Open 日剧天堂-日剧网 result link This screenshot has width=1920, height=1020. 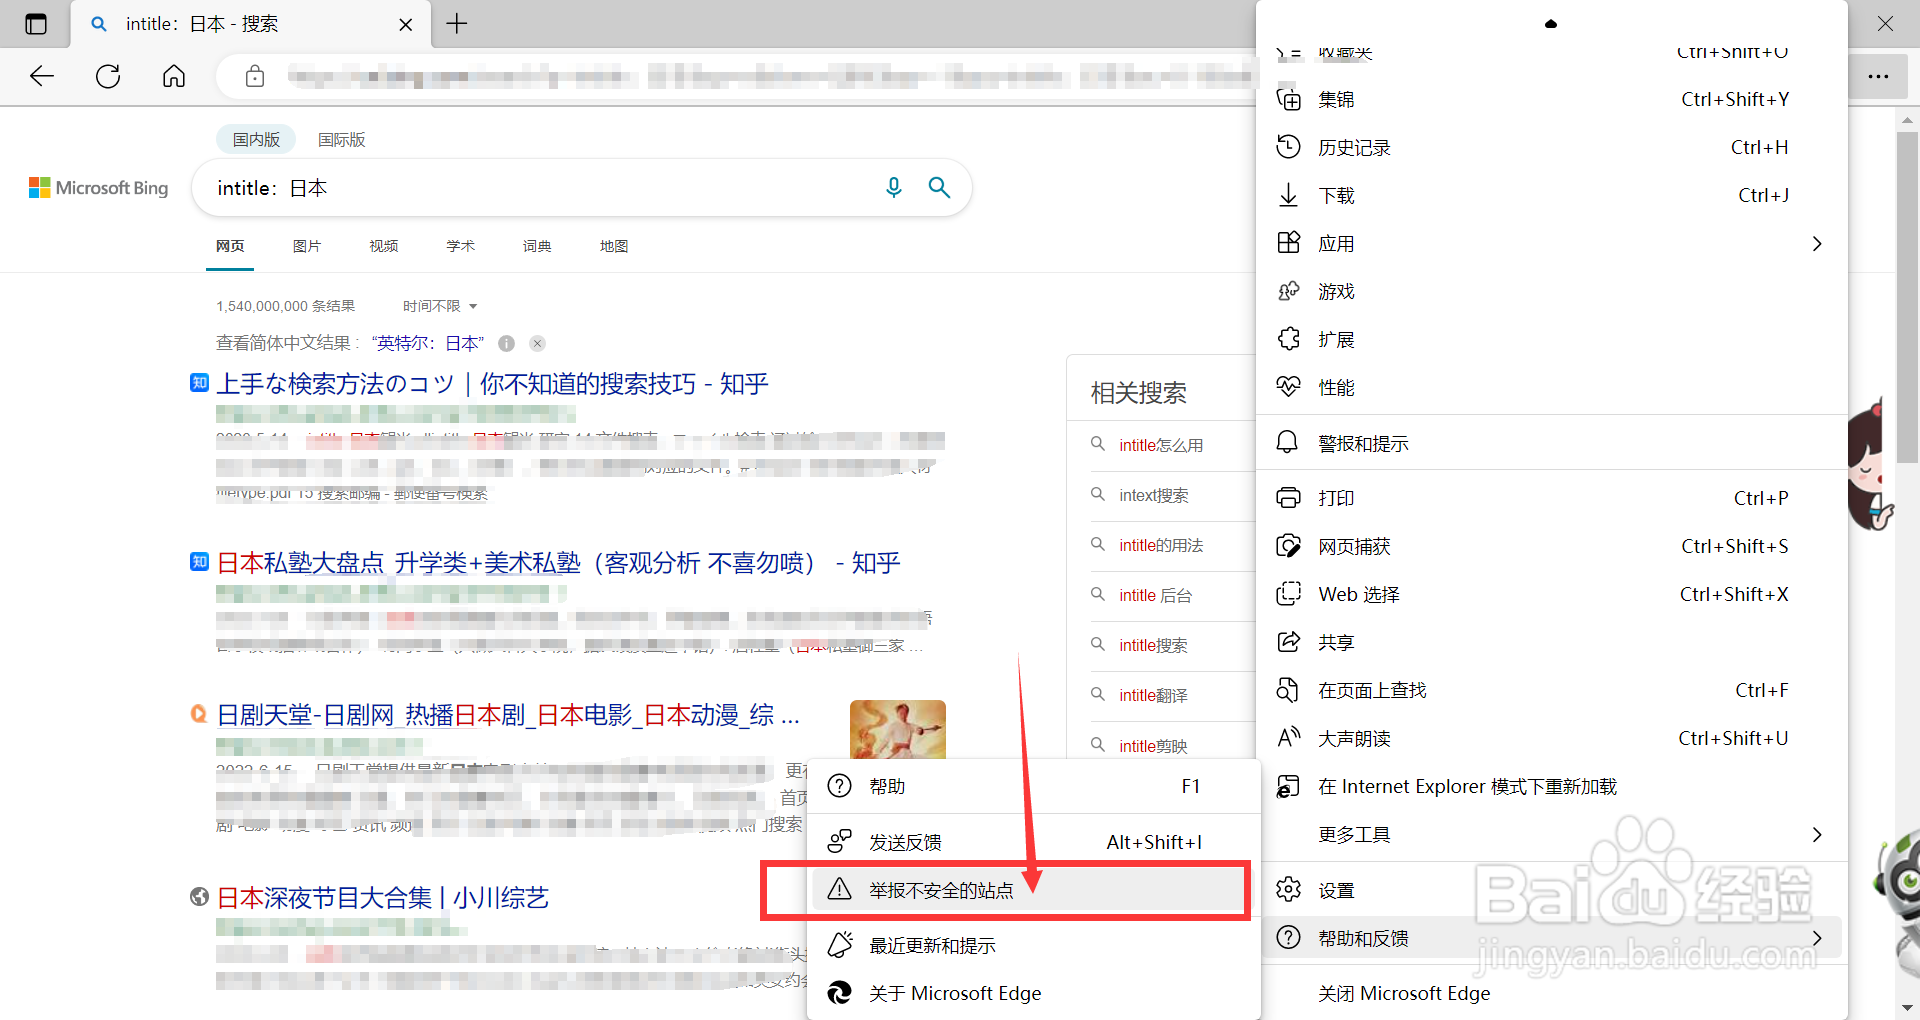508,715
